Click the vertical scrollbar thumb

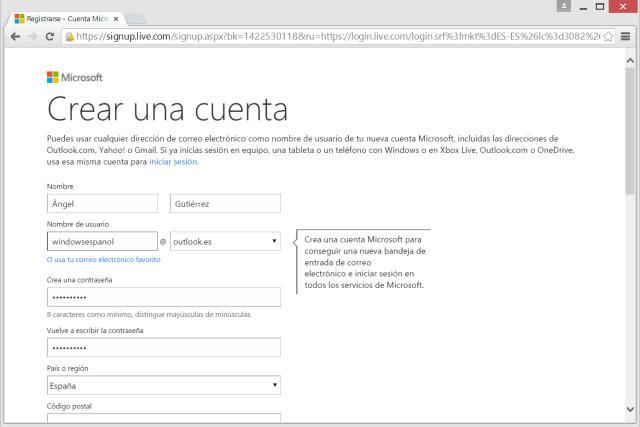630,131
